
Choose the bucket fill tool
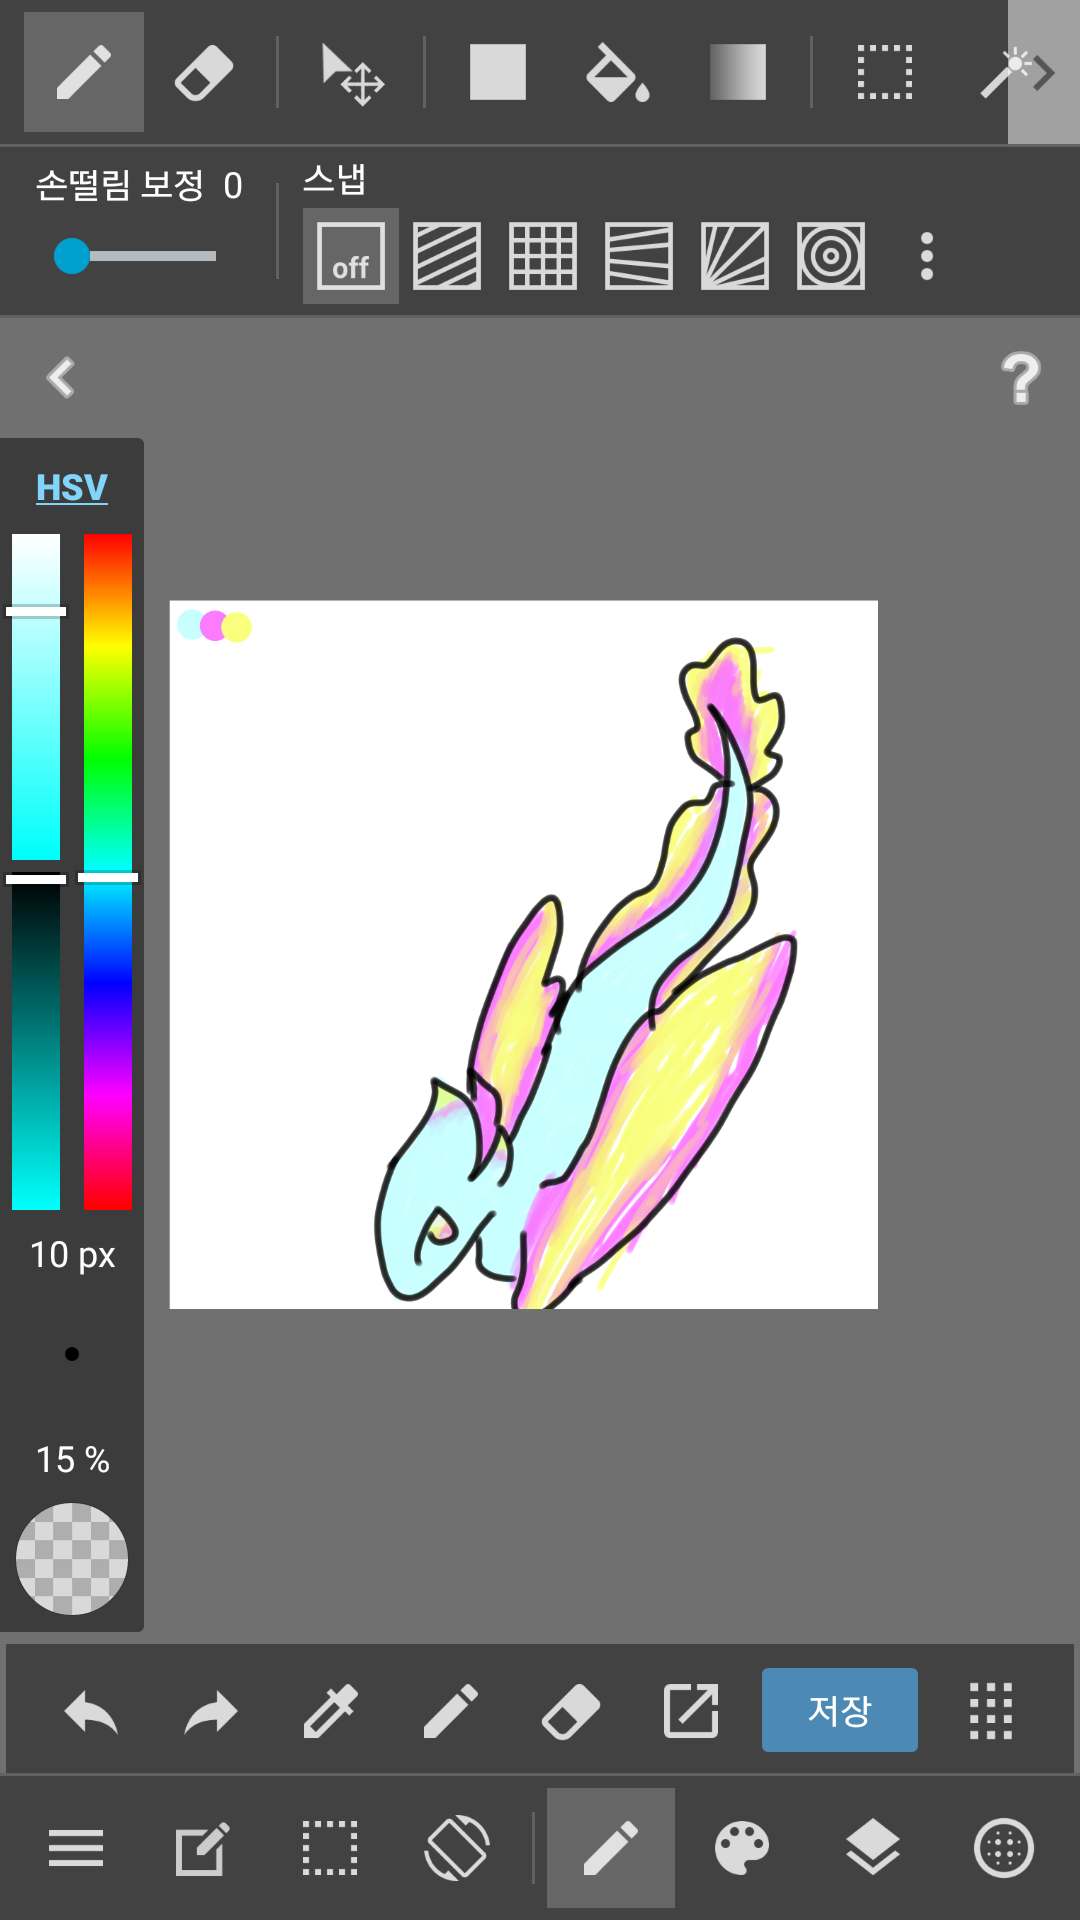616,73
